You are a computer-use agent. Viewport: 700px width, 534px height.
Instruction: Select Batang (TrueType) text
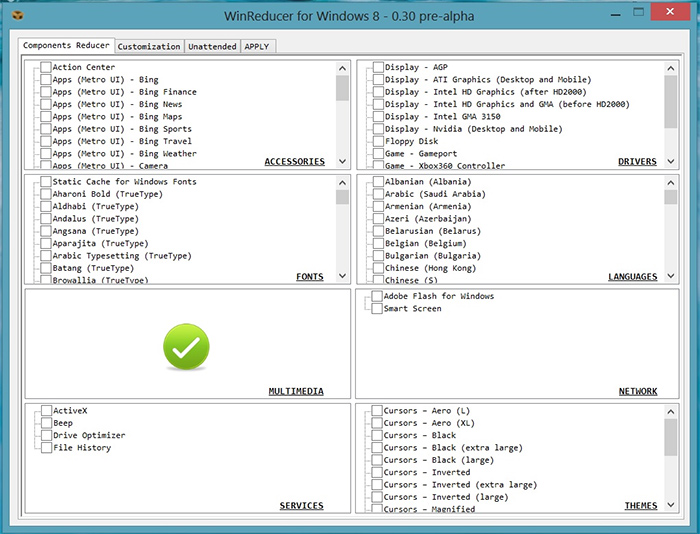tap(93, 268)
